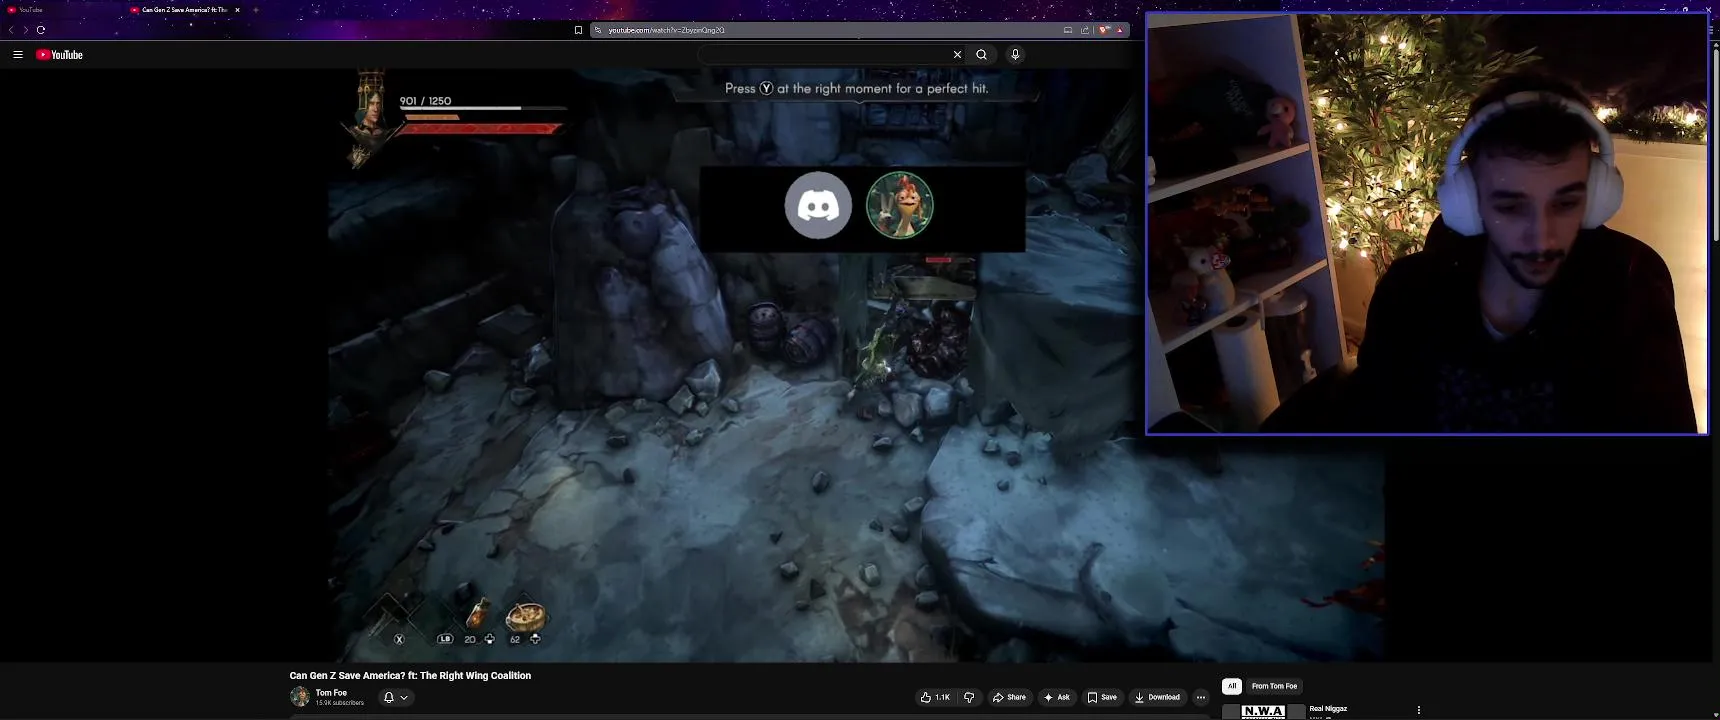The width and height of the screenshot is (1720, 720).
Task: Open site information icon in the address bar
Action: [598, 30]
